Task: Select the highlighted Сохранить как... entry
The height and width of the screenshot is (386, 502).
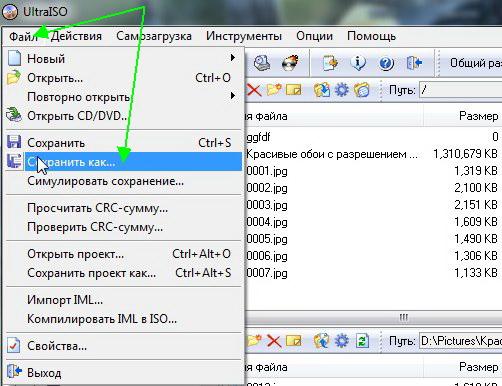Action: pyautogui.click(x=124, y=162)
